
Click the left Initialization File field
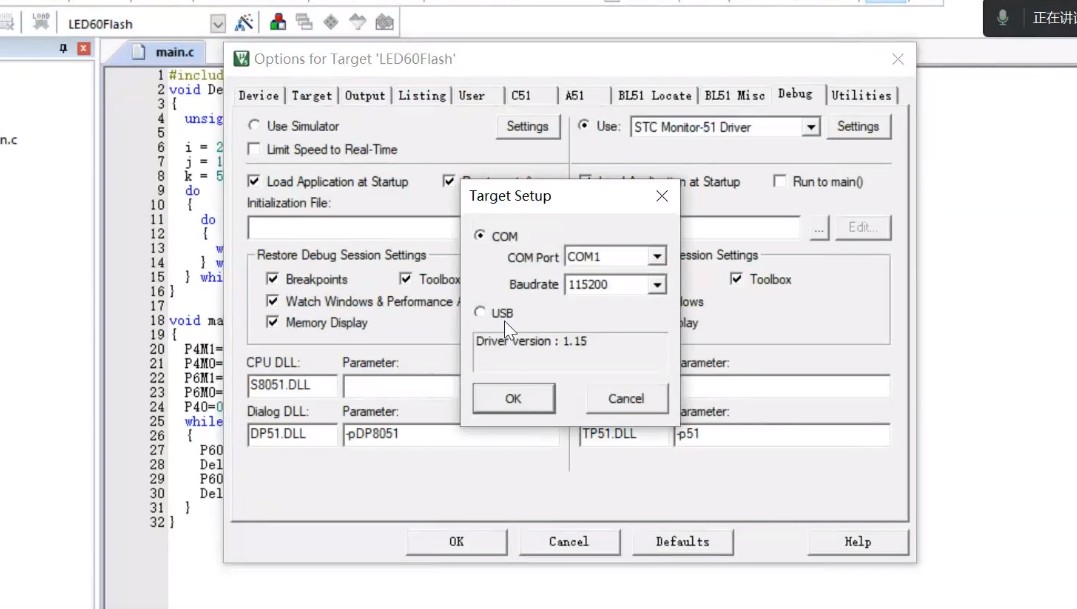point(354,228)
